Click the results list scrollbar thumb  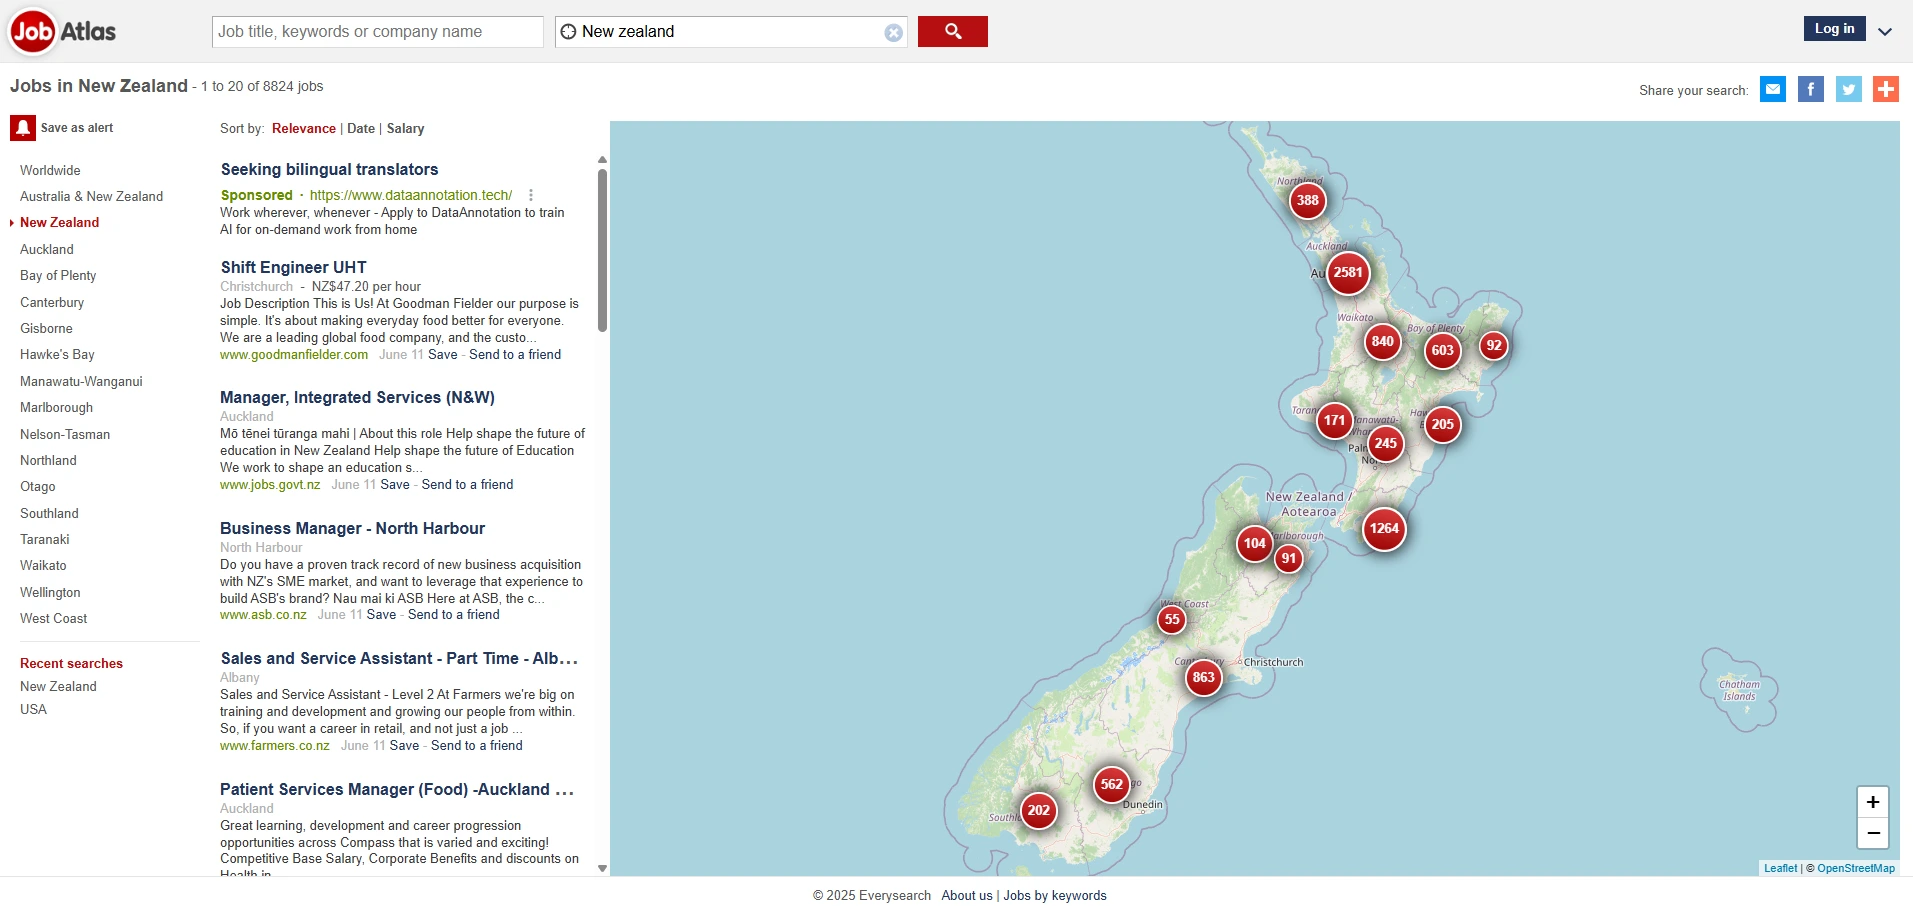(x=602, y=250)
